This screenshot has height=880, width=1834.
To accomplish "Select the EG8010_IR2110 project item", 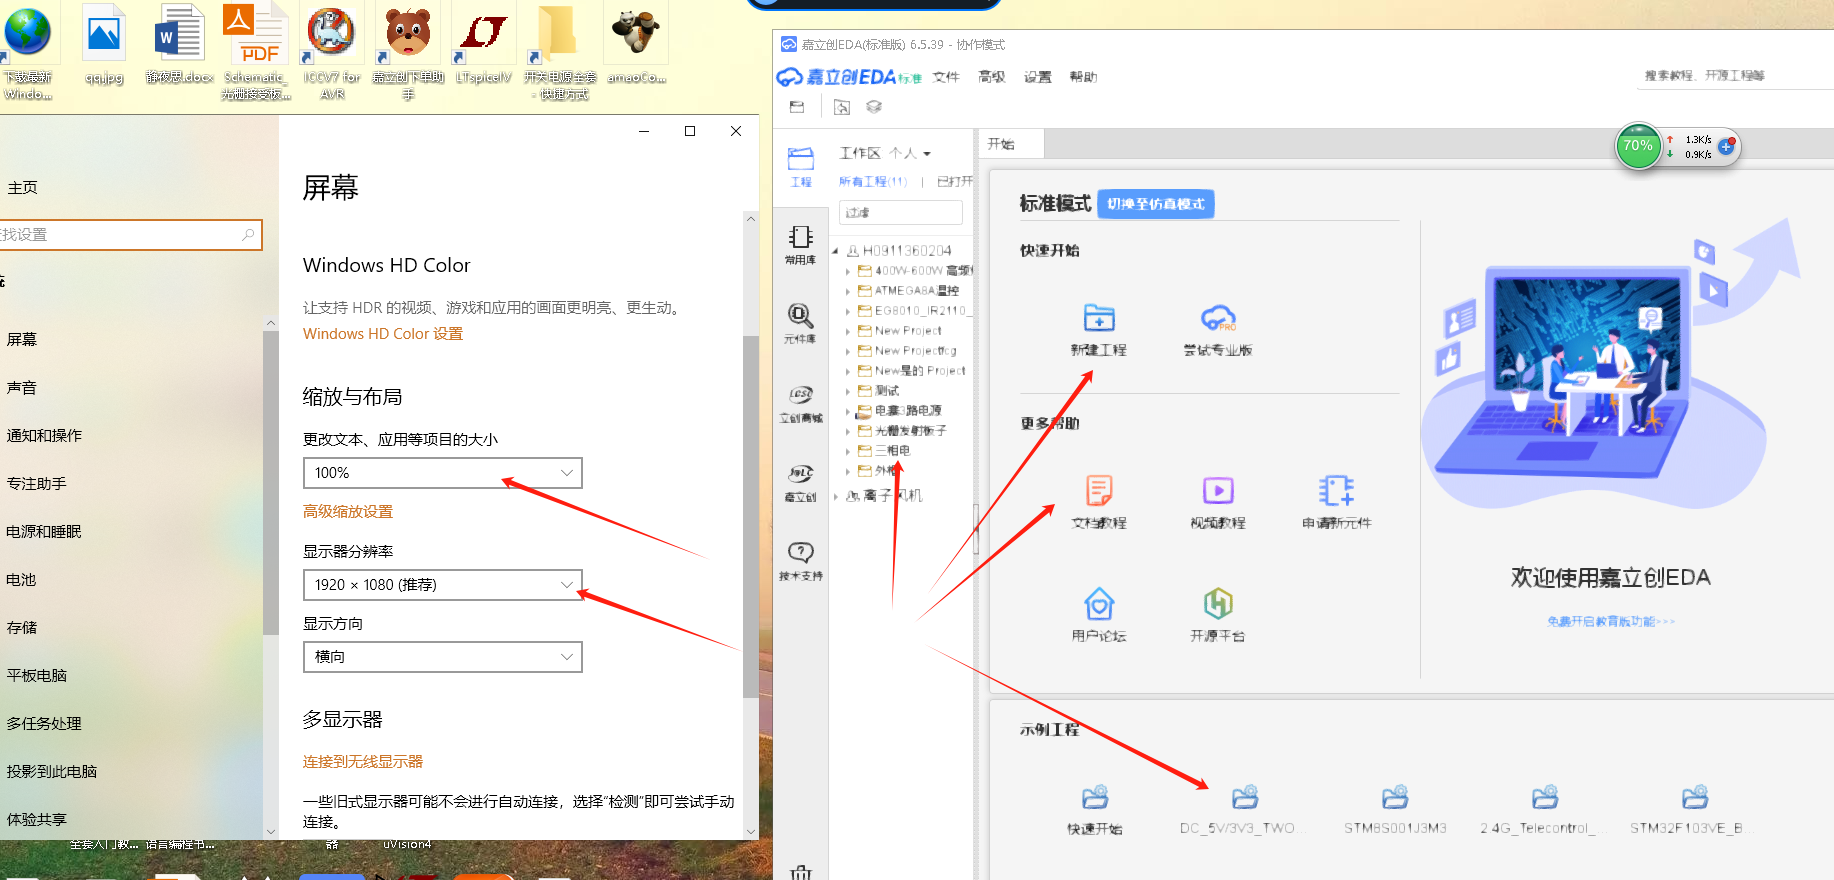I will click(914, 311).
